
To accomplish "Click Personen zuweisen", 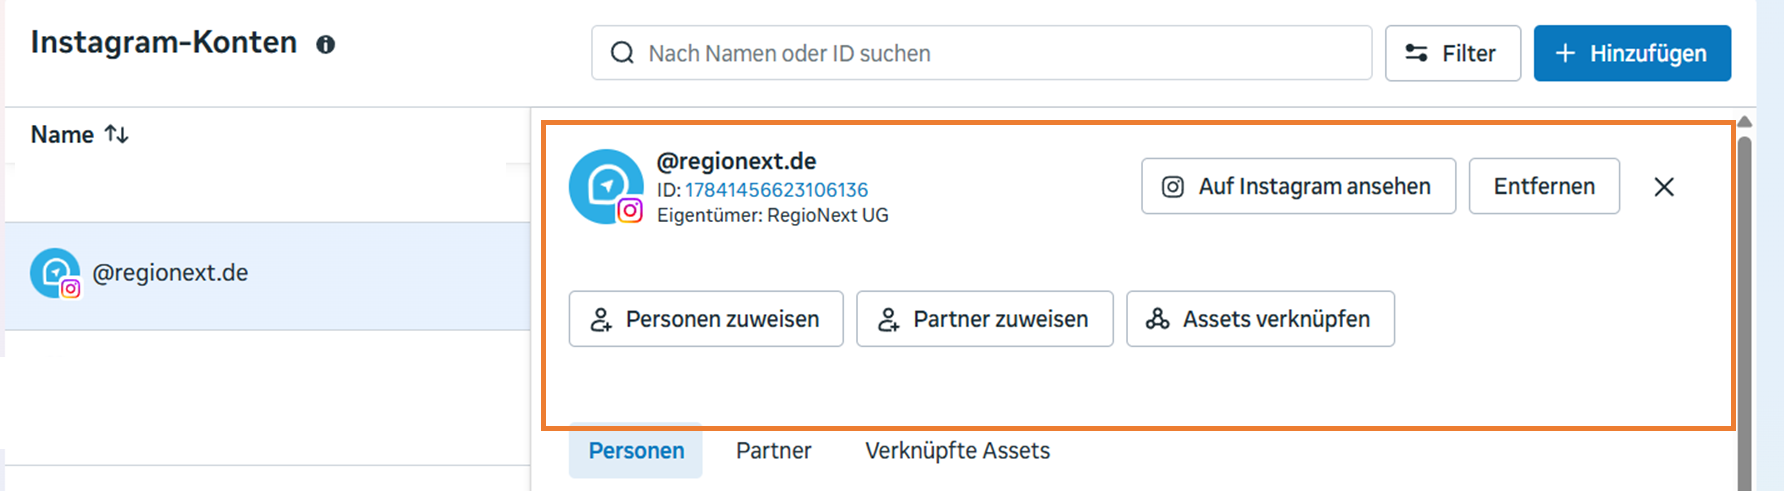I will click(706, 319).
